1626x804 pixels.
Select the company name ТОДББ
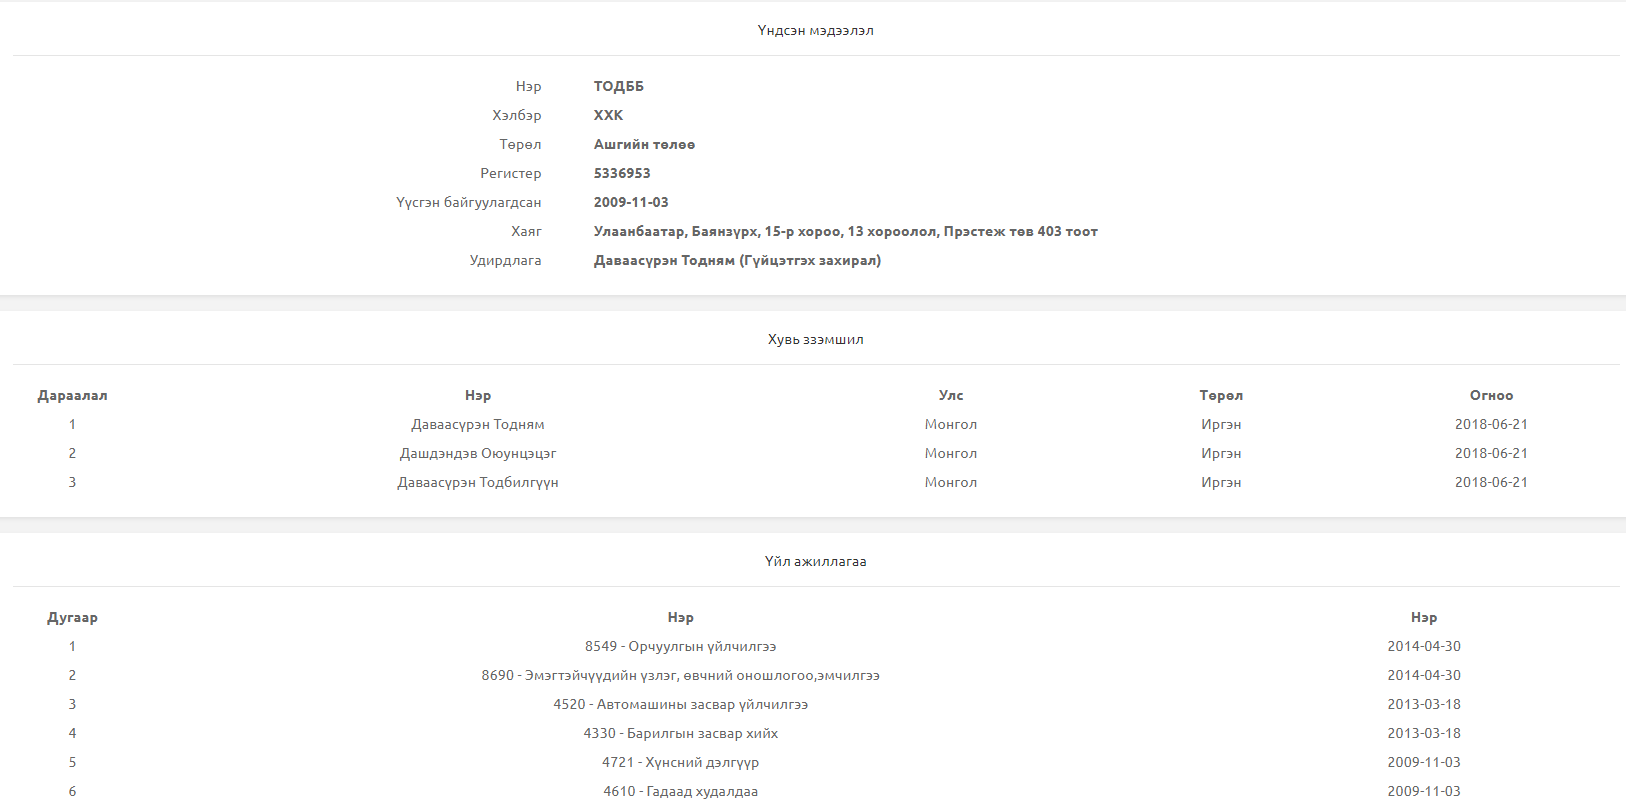[x=618, y=87]
